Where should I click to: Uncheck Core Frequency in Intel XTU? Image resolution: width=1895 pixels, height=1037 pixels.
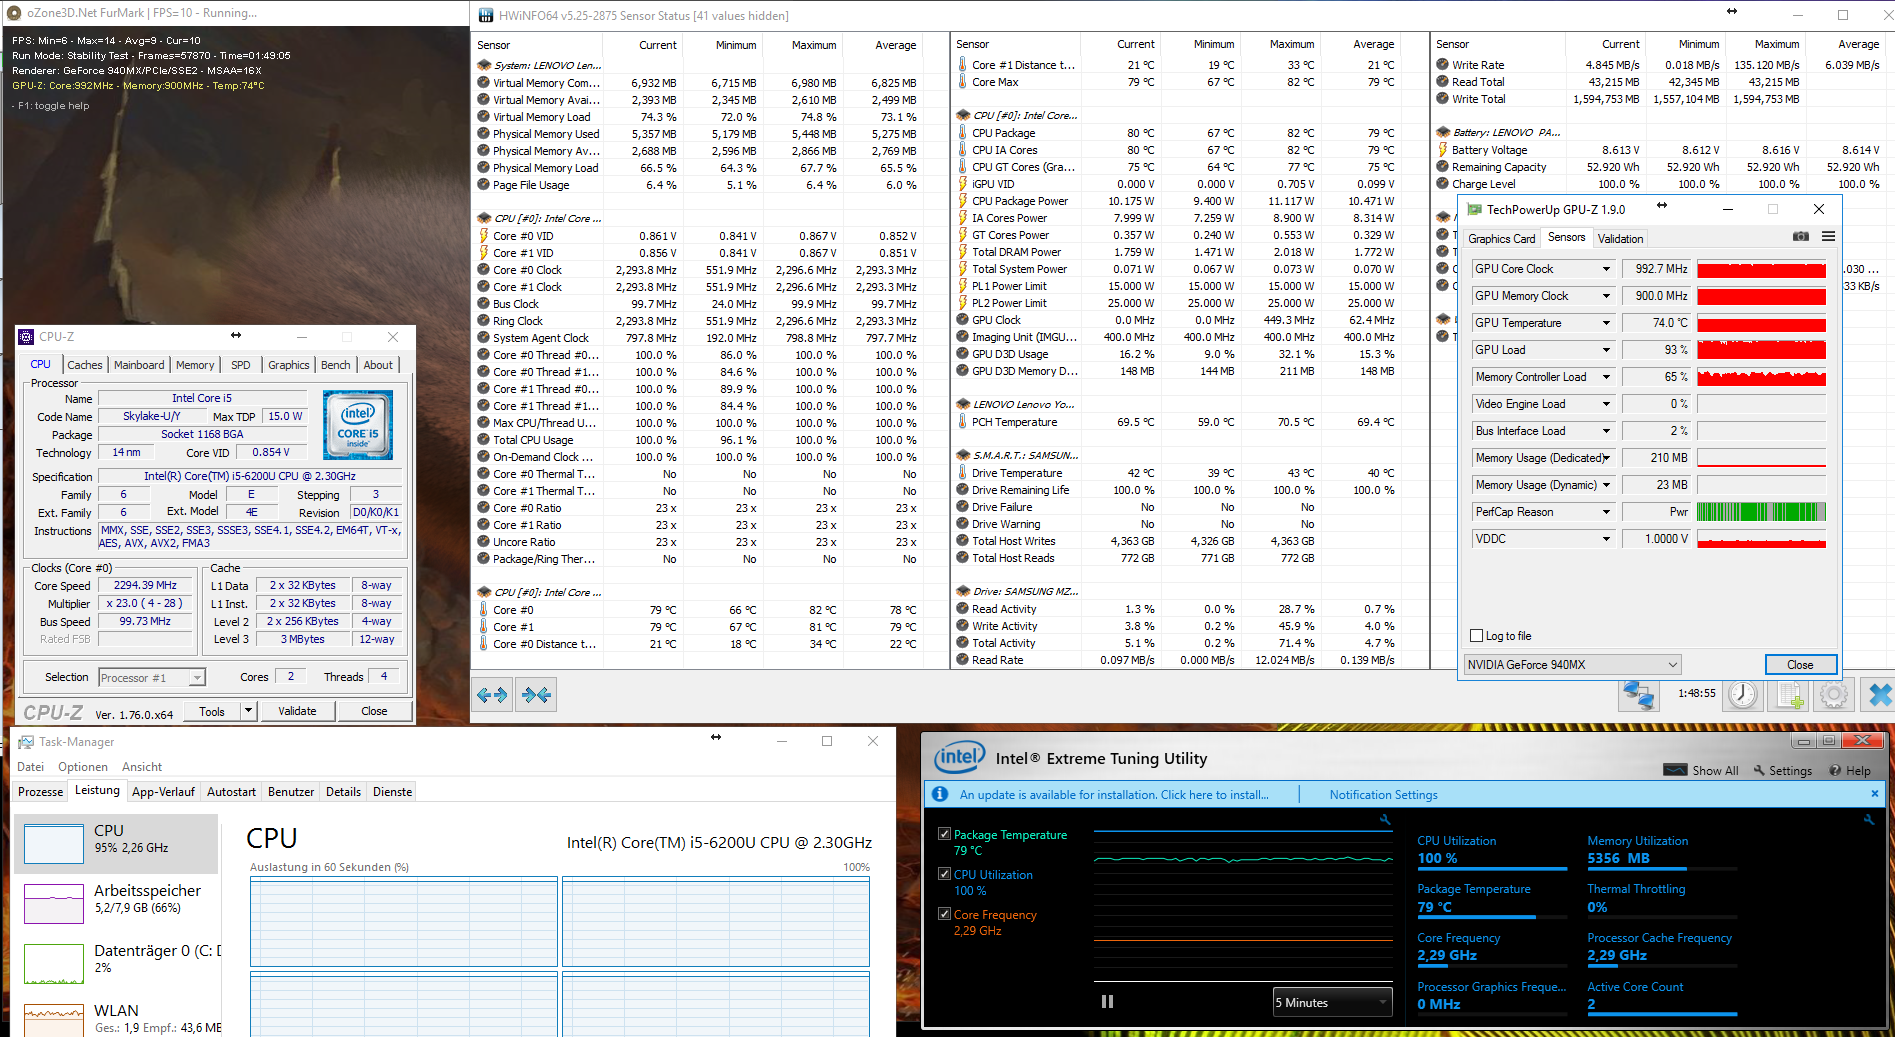coord(944,914)
